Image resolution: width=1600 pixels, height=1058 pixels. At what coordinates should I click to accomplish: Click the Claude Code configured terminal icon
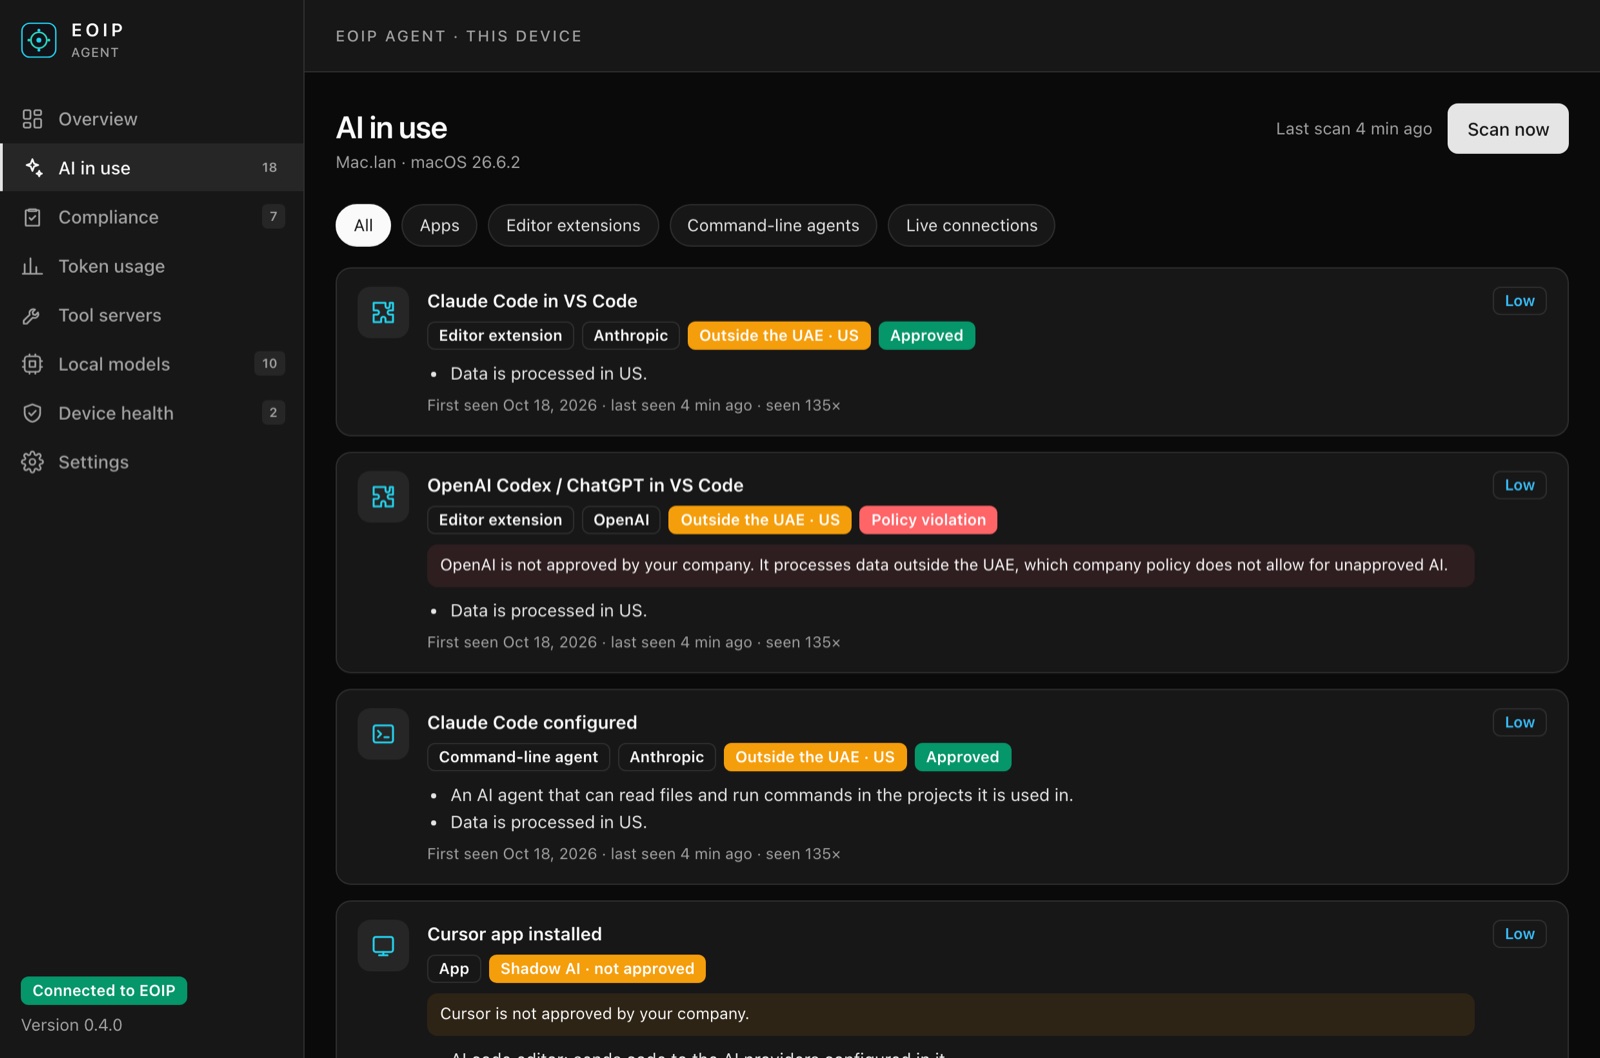coord(383,734)
